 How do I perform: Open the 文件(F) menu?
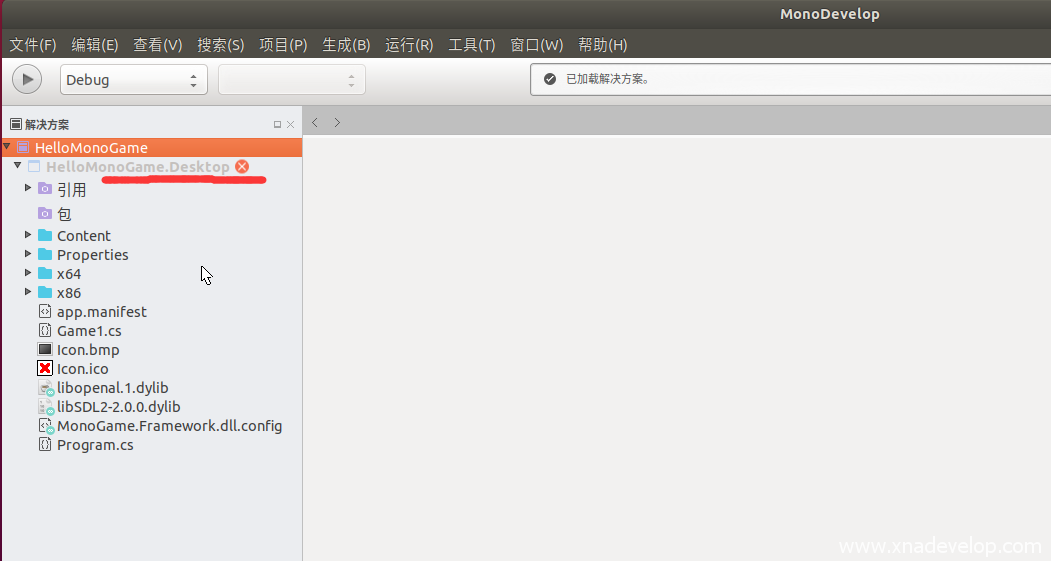33,45
